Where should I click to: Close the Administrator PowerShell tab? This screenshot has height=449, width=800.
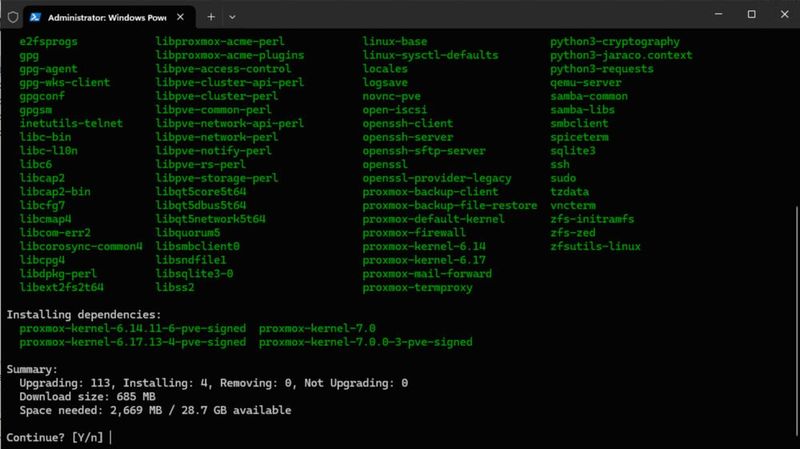[x=180, y=17]
